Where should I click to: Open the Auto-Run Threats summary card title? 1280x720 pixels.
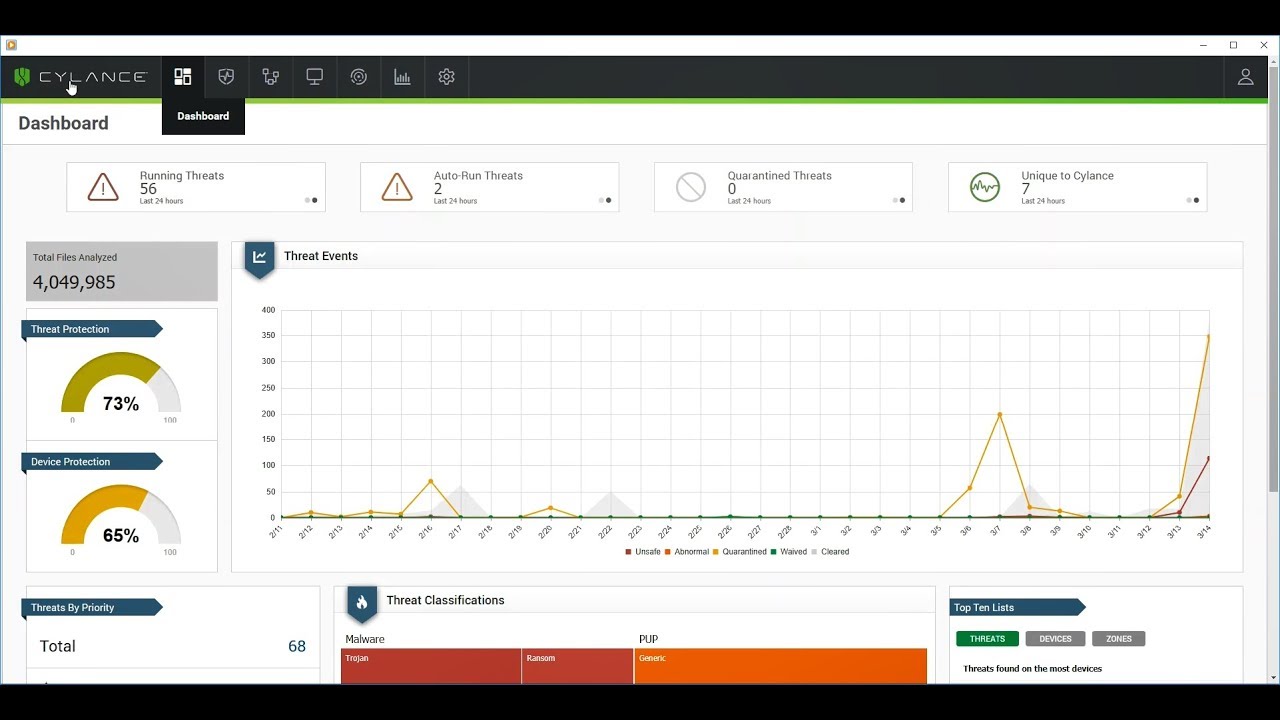tap(478, 176)
